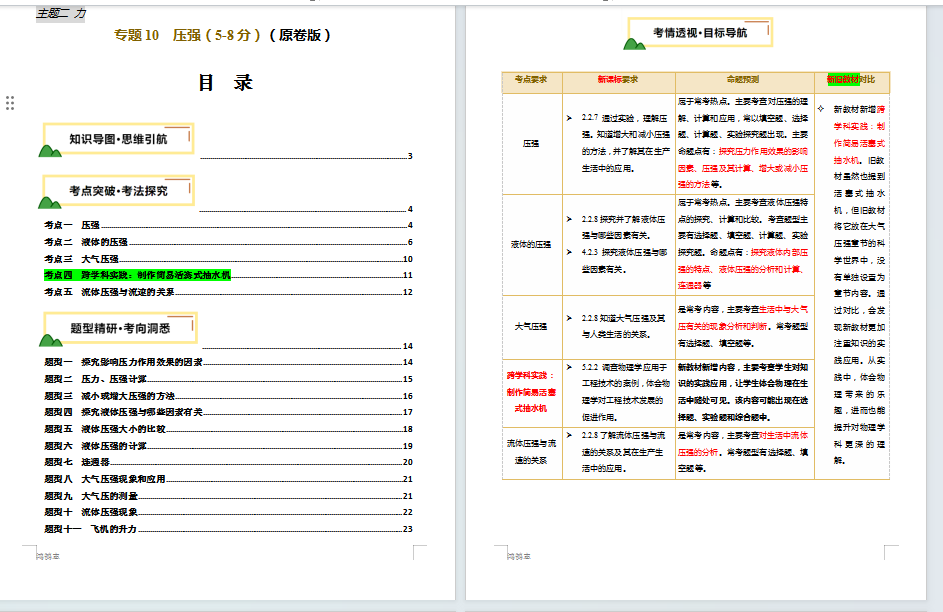Select the 考点突破·考法探究 section banner
943x612 pixels.
click(x=118, y=191)
